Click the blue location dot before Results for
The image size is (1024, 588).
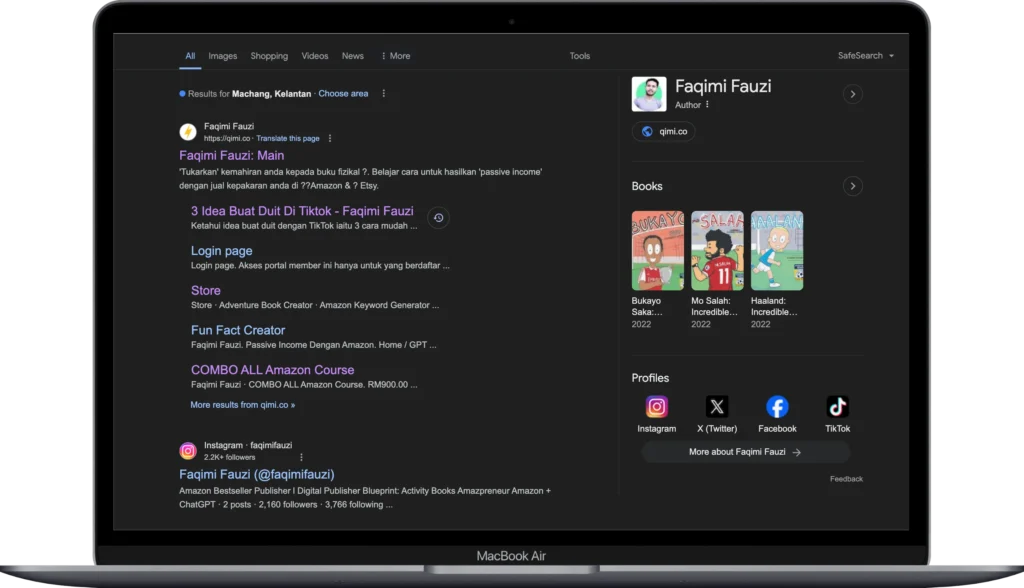coord(182,93)
